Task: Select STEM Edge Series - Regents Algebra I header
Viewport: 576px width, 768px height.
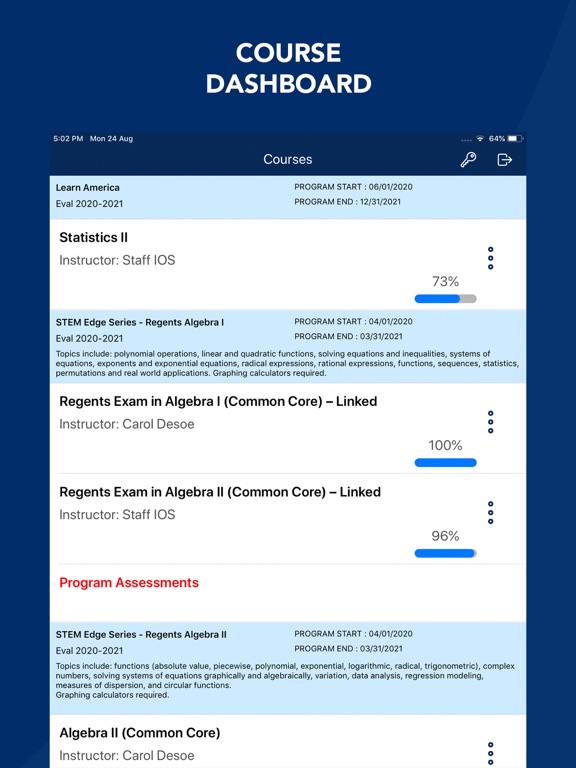Action: (288, 347)
